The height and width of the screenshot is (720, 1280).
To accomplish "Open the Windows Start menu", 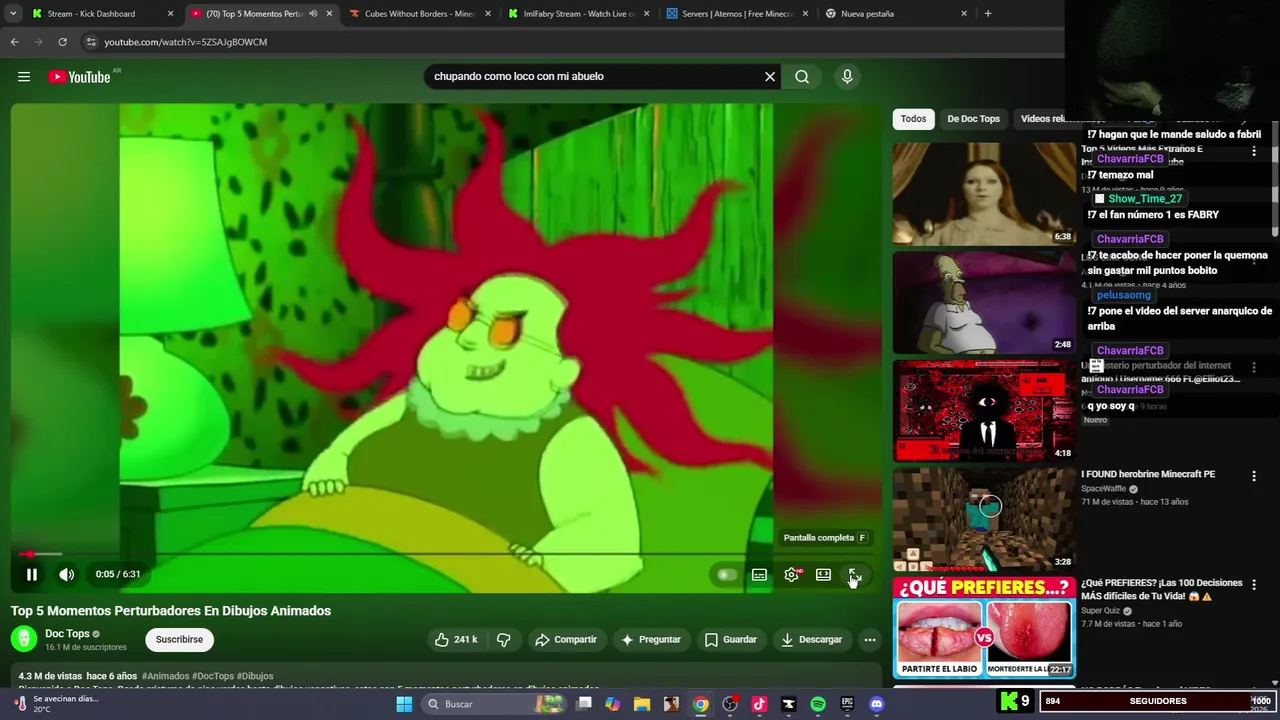I will coord(404,704).
